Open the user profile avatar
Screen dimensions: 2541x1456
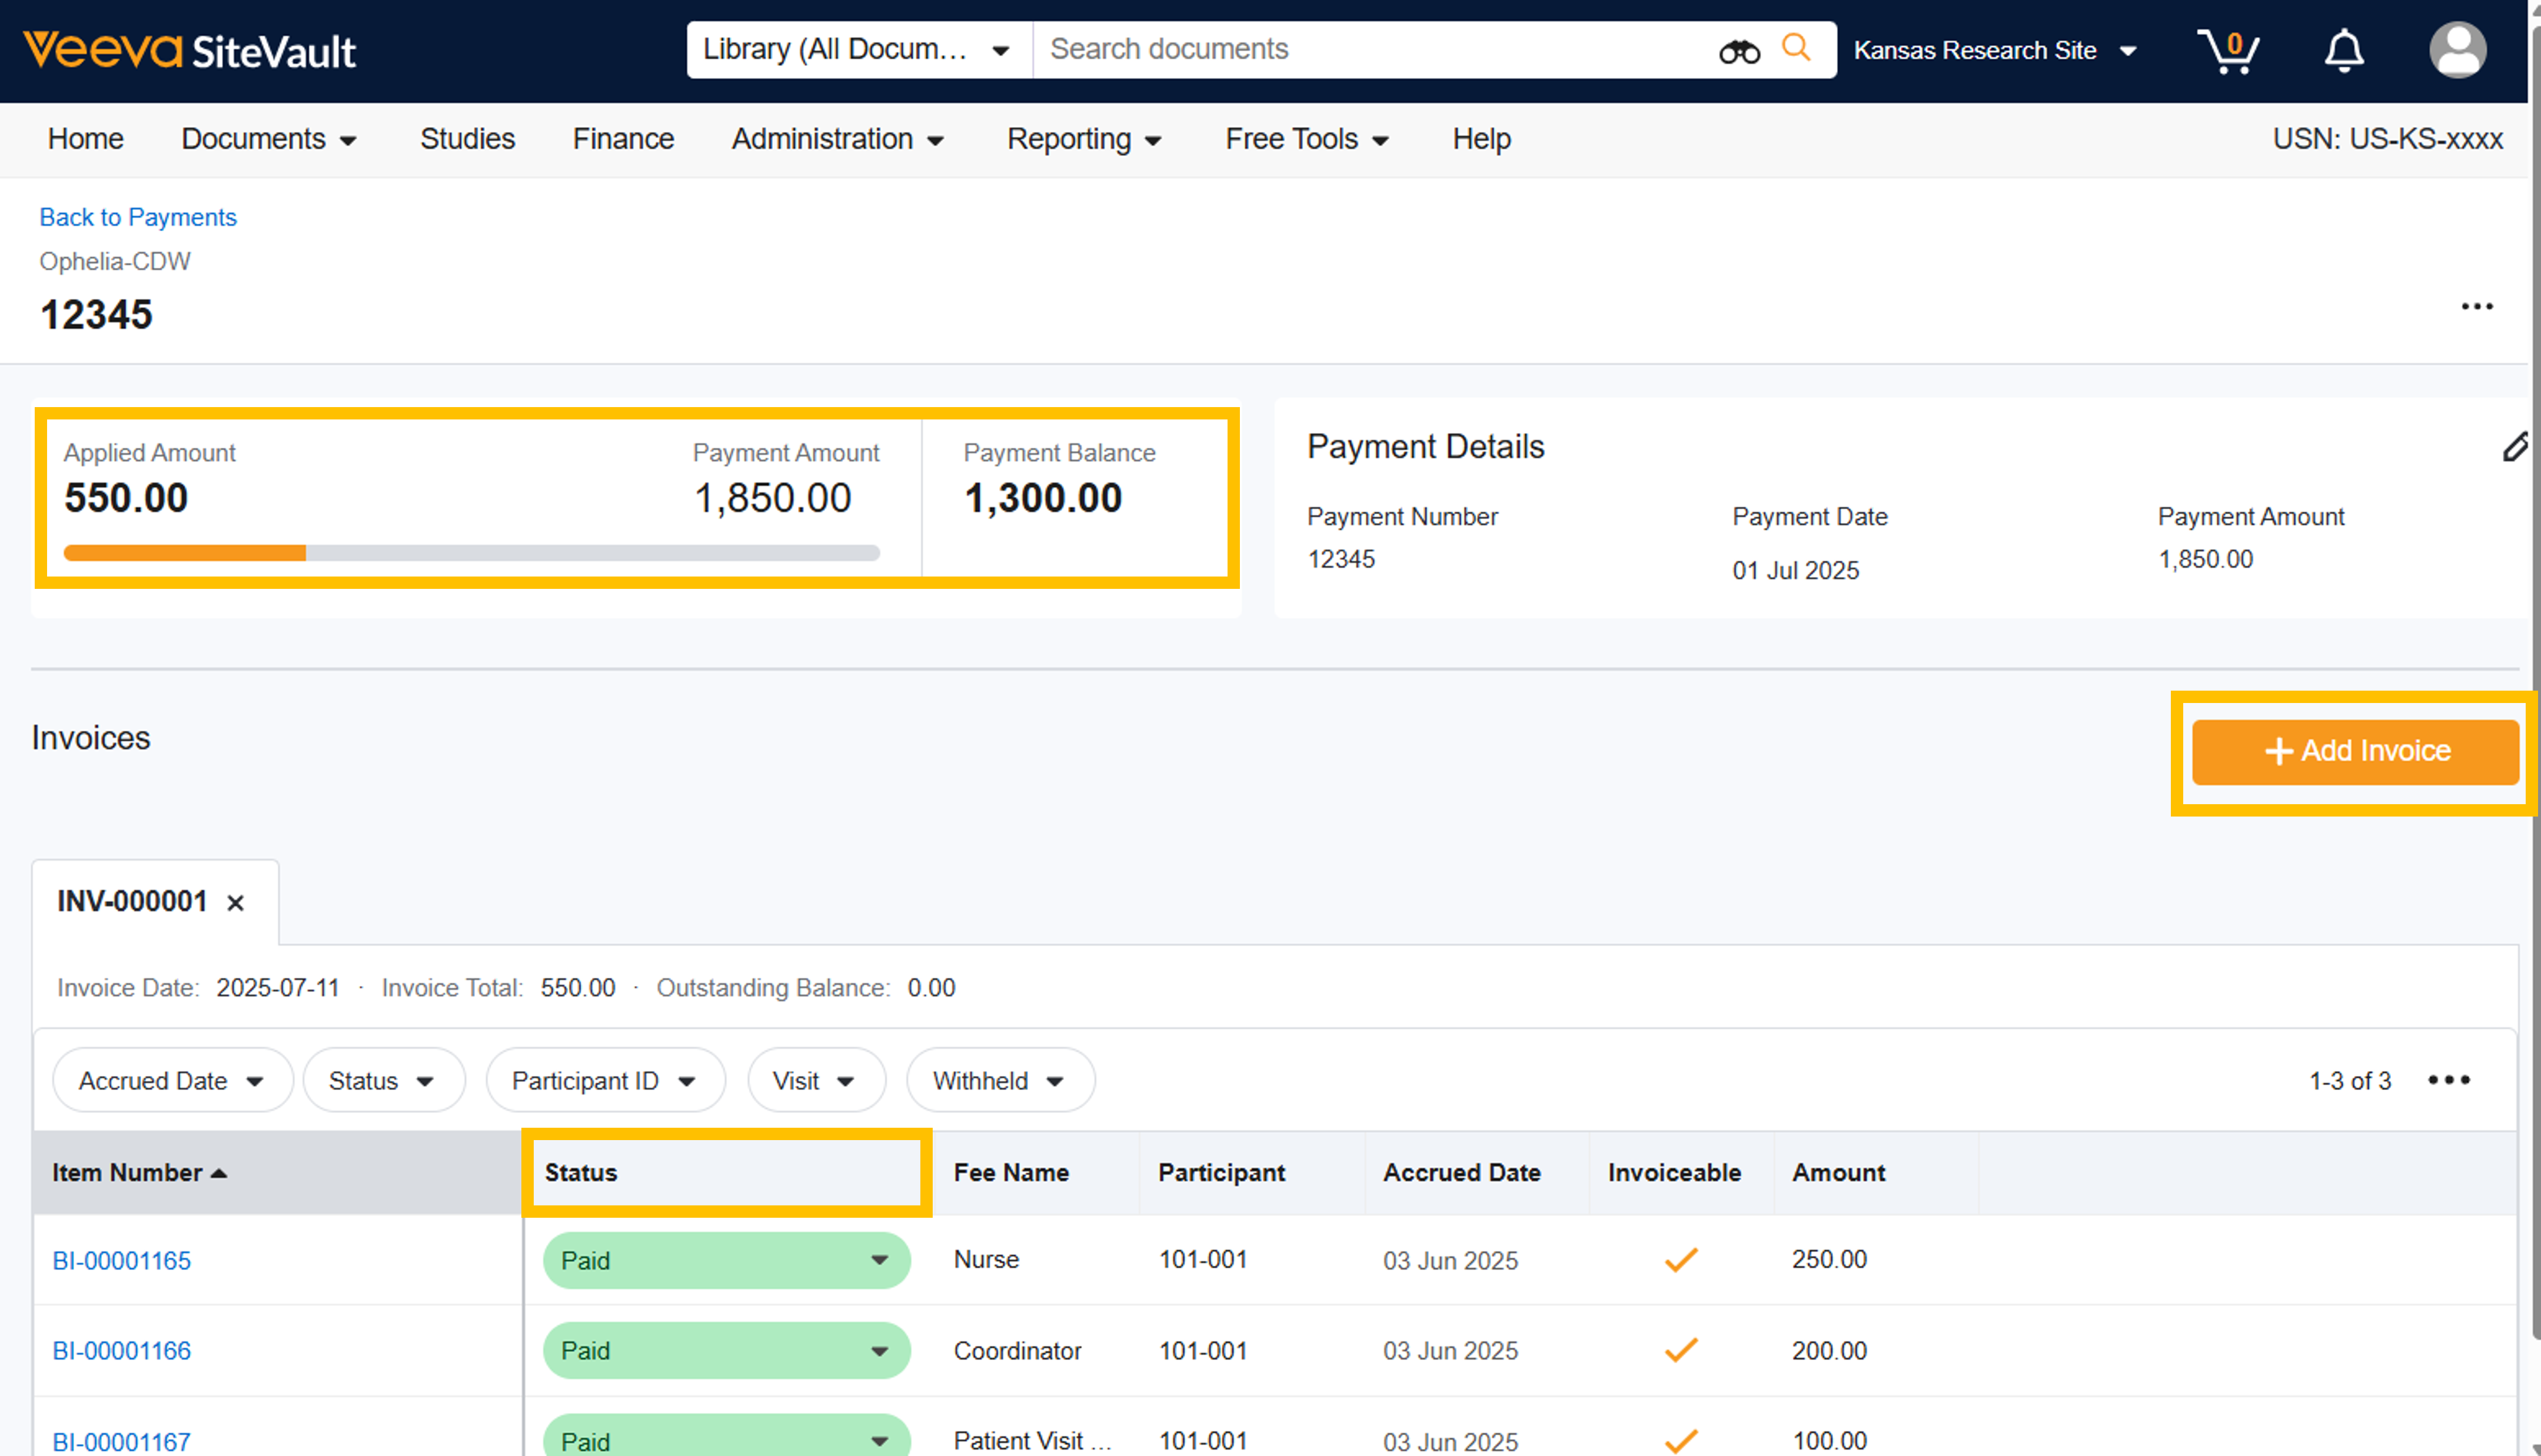[2457, 51]
